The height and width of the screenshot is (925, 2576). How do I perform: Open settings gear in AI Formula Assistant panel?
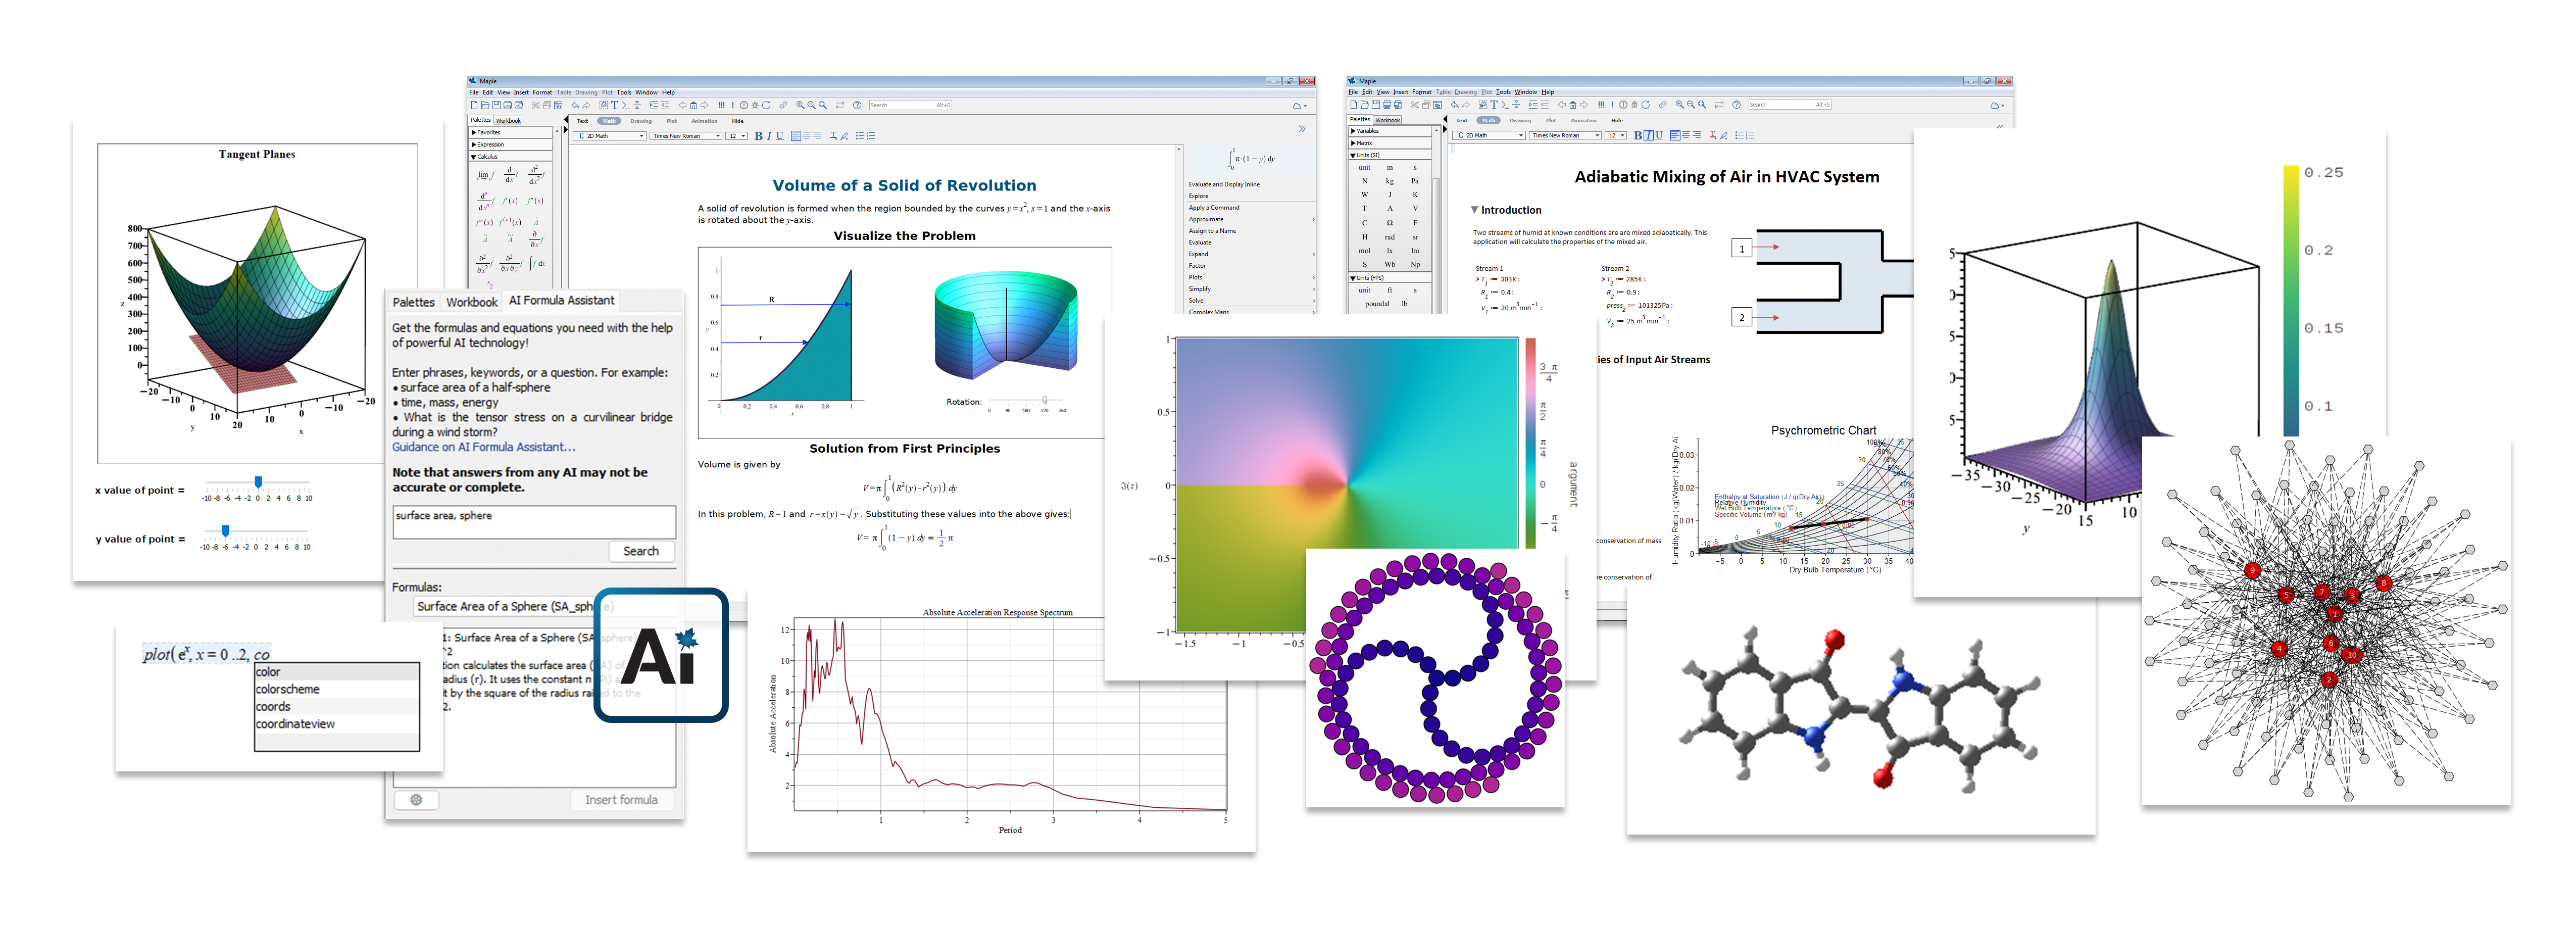416,800
